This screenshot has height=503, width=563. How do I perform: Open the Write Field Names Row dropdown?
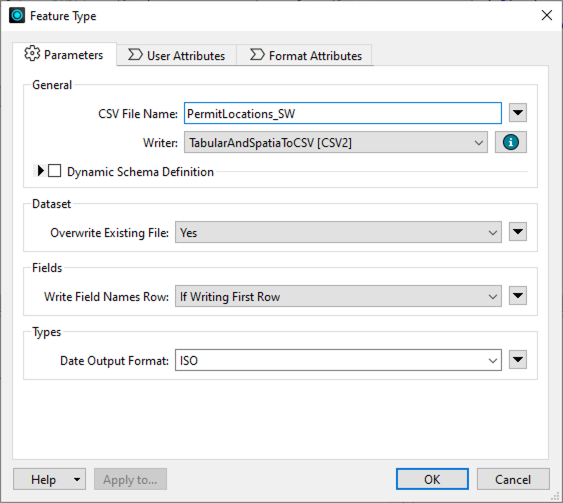[x=338, y=296]
